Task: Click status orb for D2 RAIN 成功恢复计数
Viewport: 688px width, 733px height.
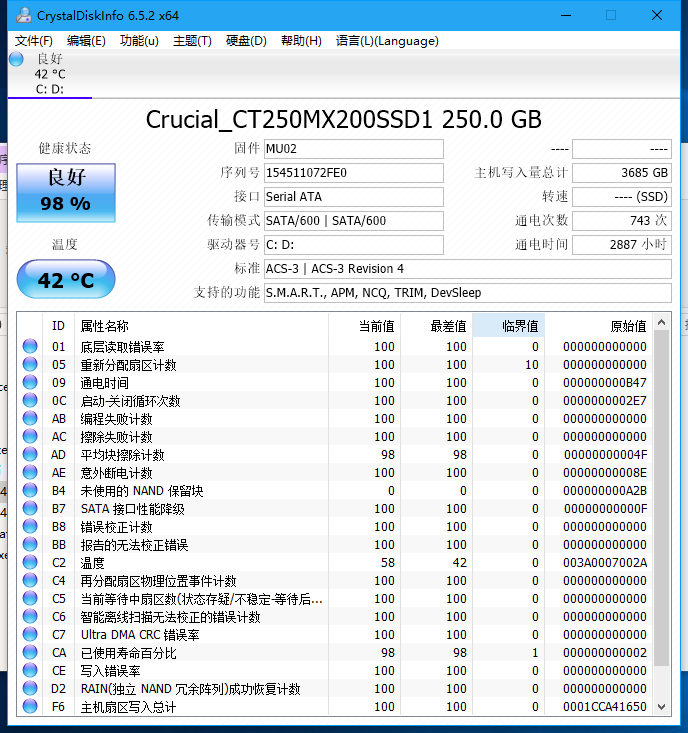Action: click(x=30, y=688)
